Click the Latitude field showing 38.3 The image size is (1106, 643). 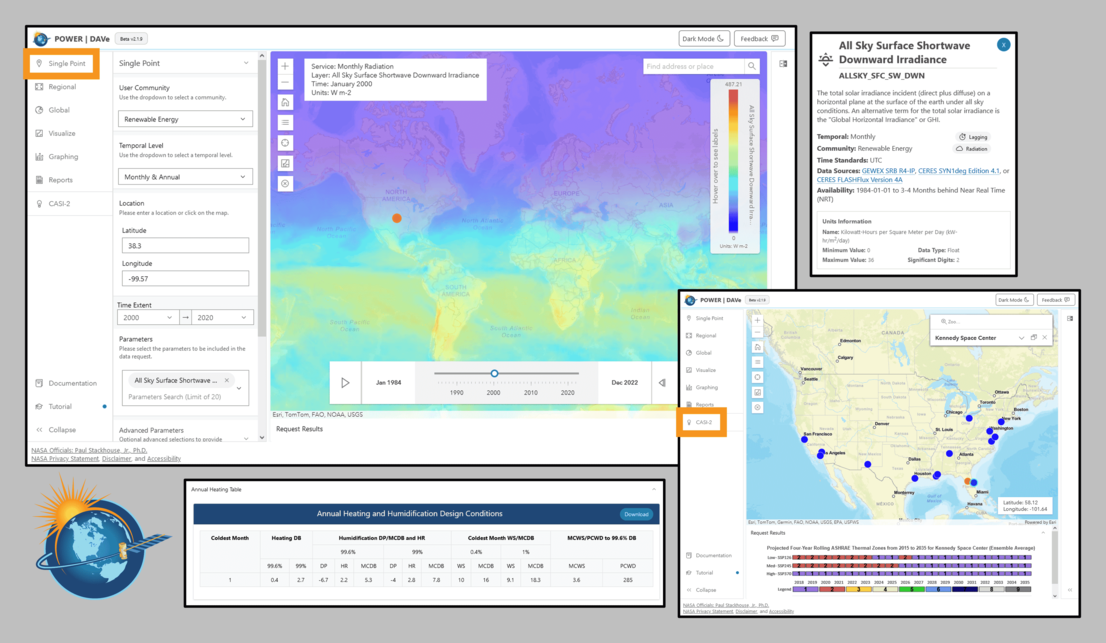185,246
